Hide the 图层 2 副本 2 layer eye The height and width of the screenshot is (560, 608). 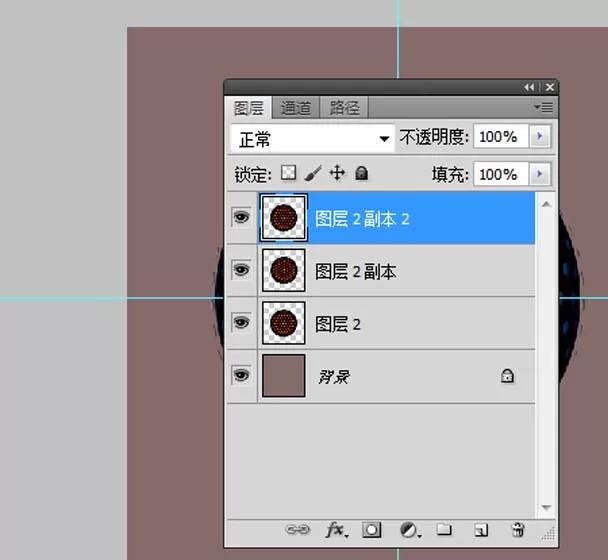click(241, 217)
